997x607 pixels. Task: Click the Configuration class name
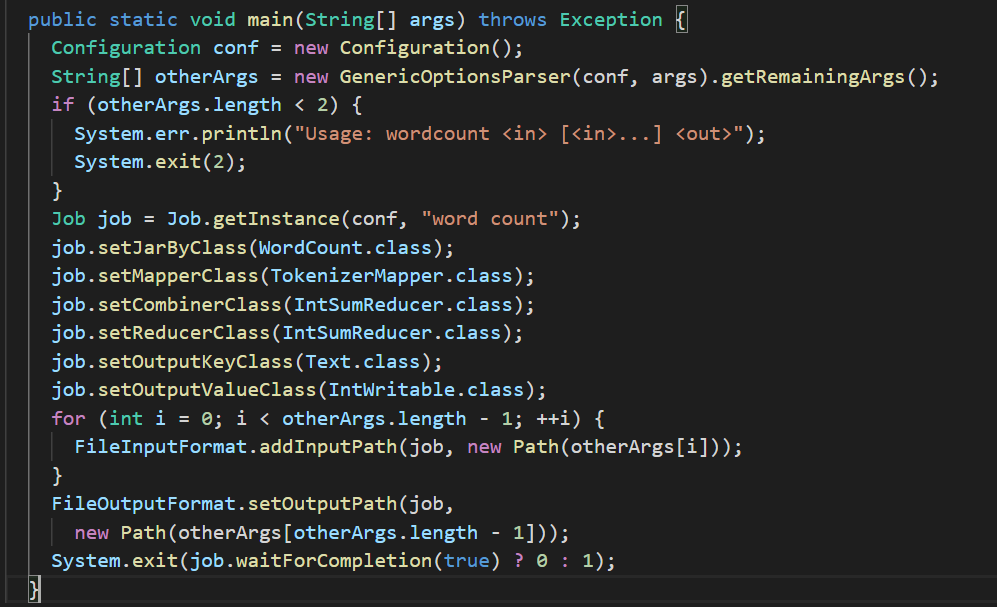(125, 47)
